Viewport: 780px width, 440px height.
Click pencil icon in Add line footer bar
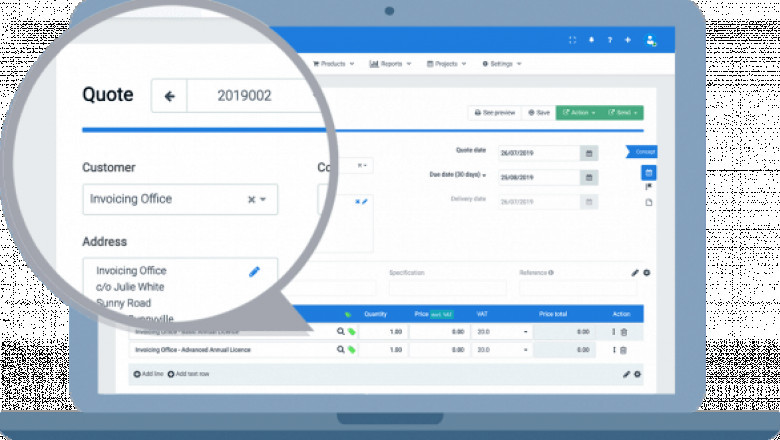tap(626, 374)
